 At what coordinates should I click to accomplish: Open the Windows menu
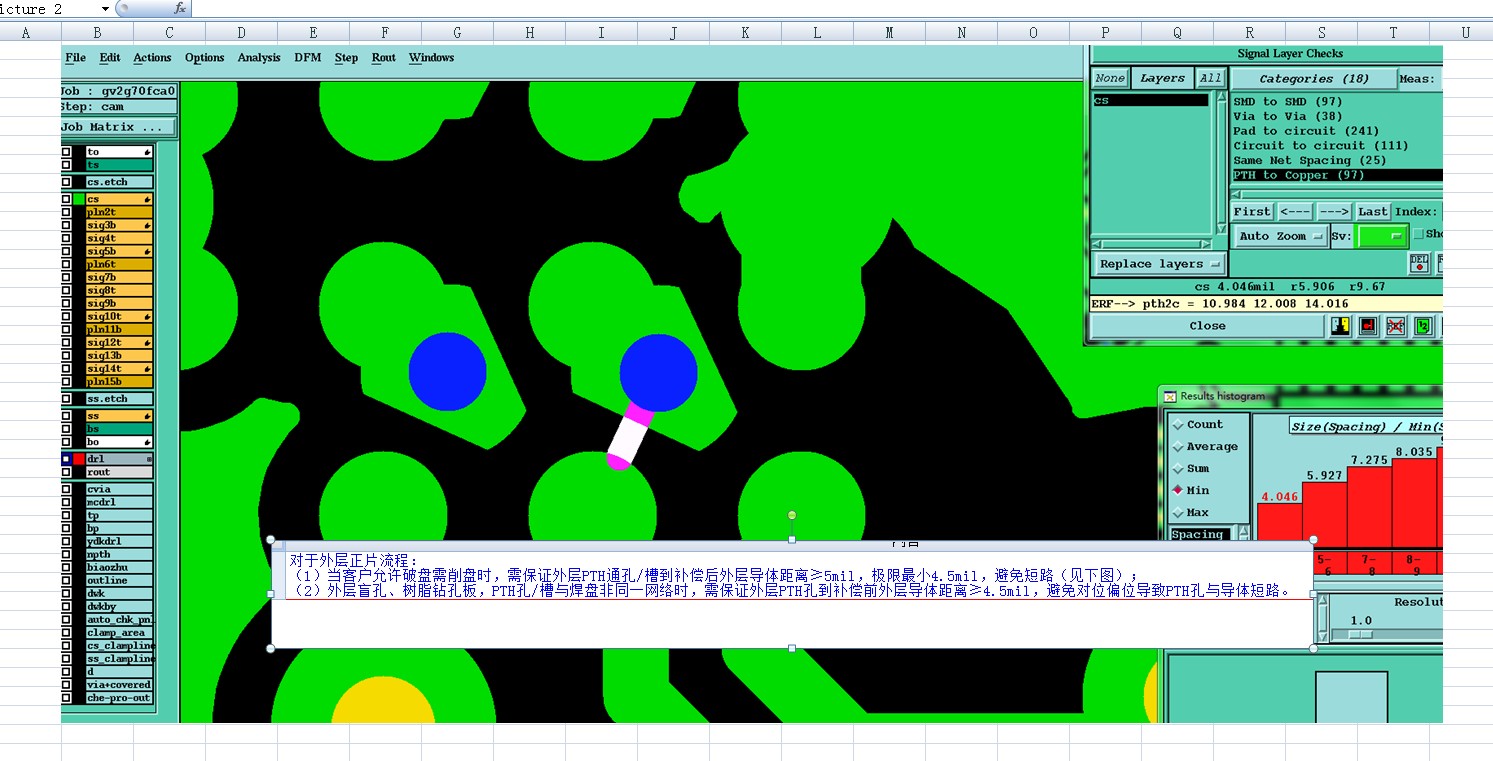coord(432,58)
